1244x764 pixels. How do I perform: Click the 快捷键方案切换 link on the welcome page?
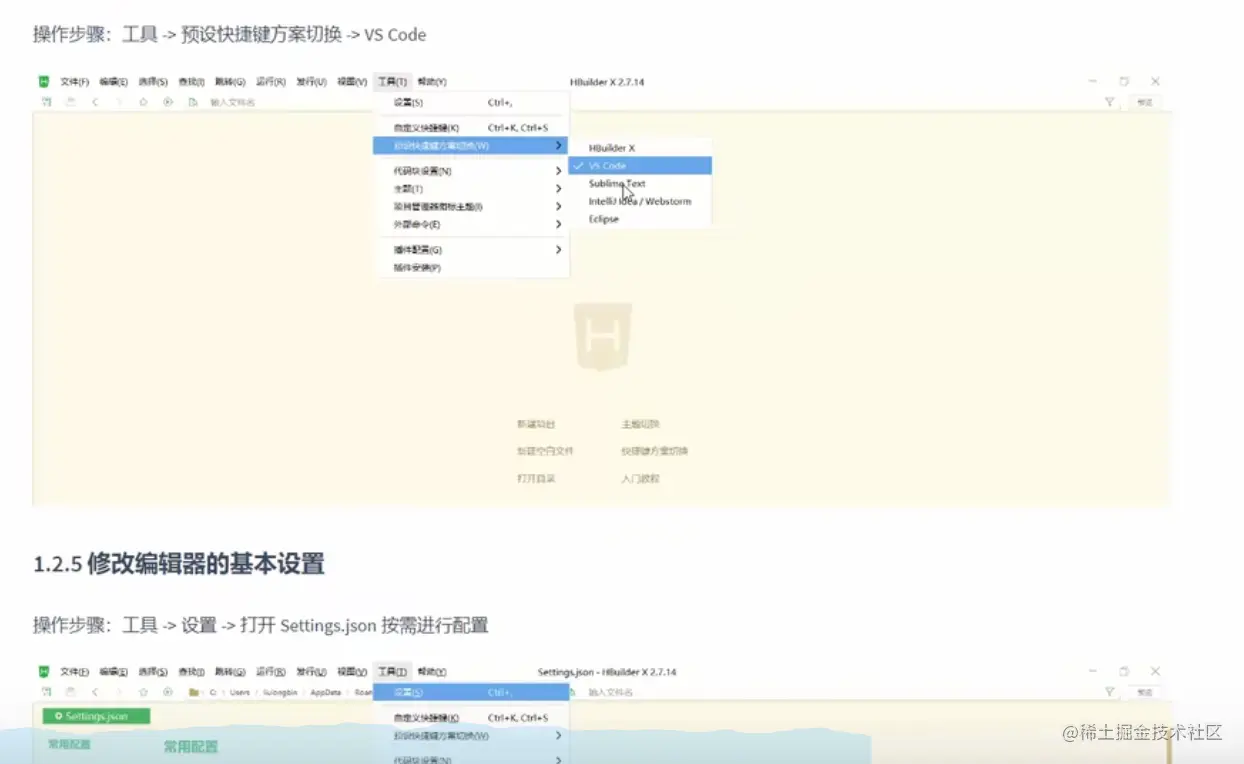(x=654, y=451)
